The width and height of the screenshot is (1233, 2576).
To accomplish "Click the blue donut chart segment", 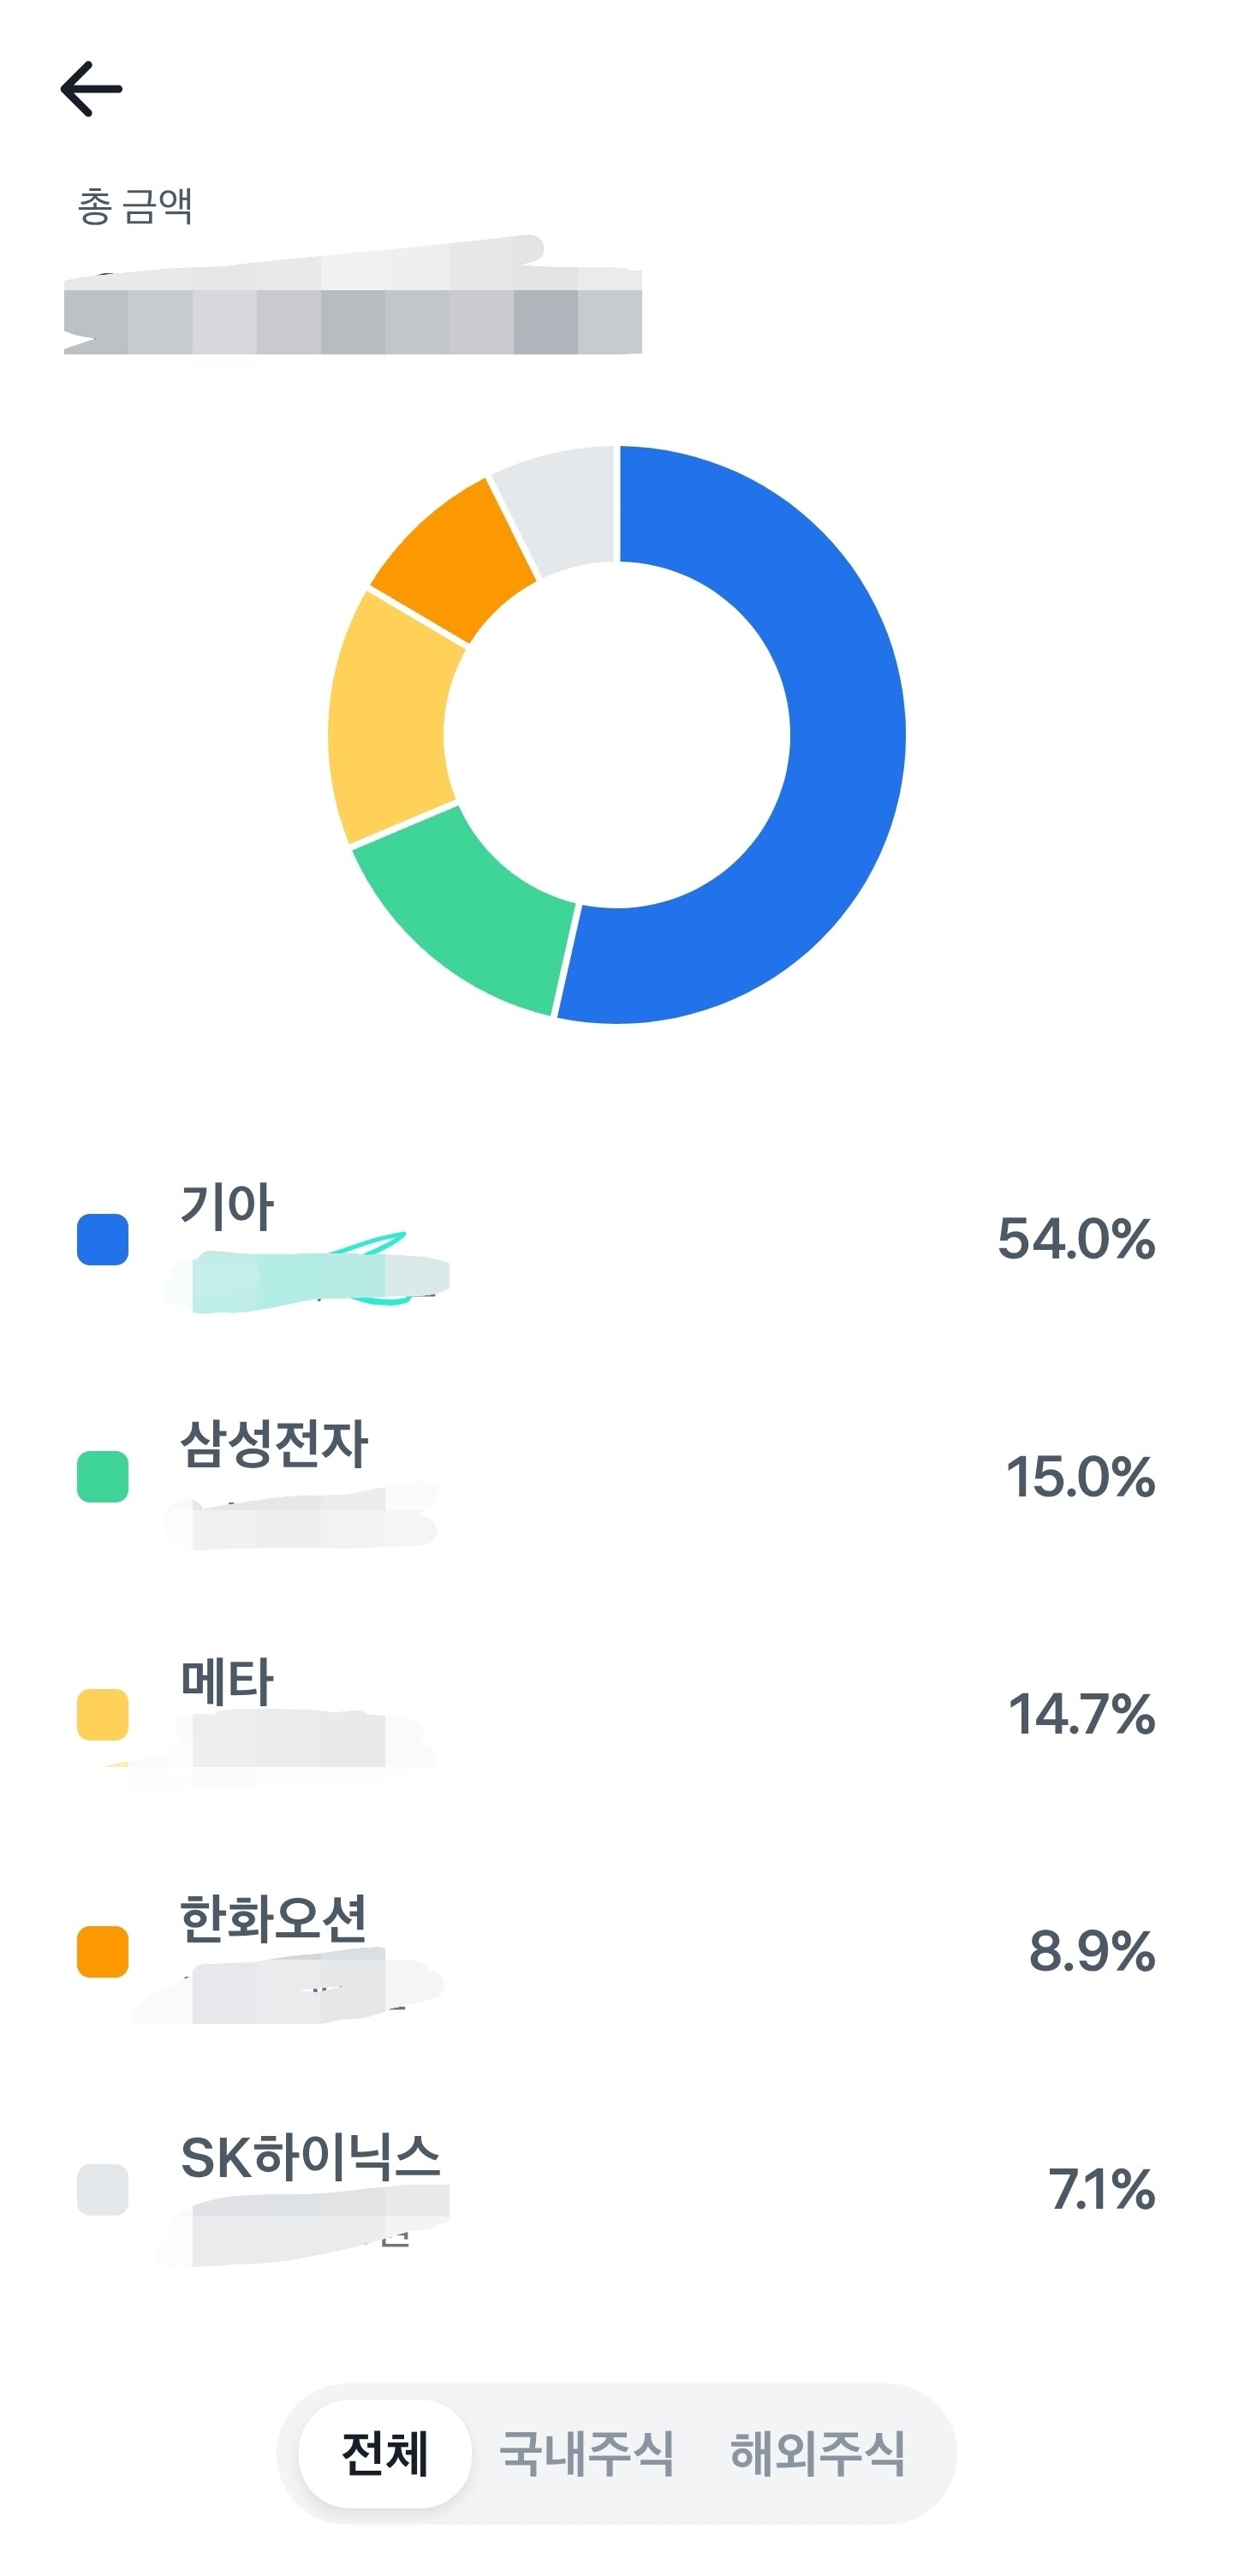I will tap(845, 735).
